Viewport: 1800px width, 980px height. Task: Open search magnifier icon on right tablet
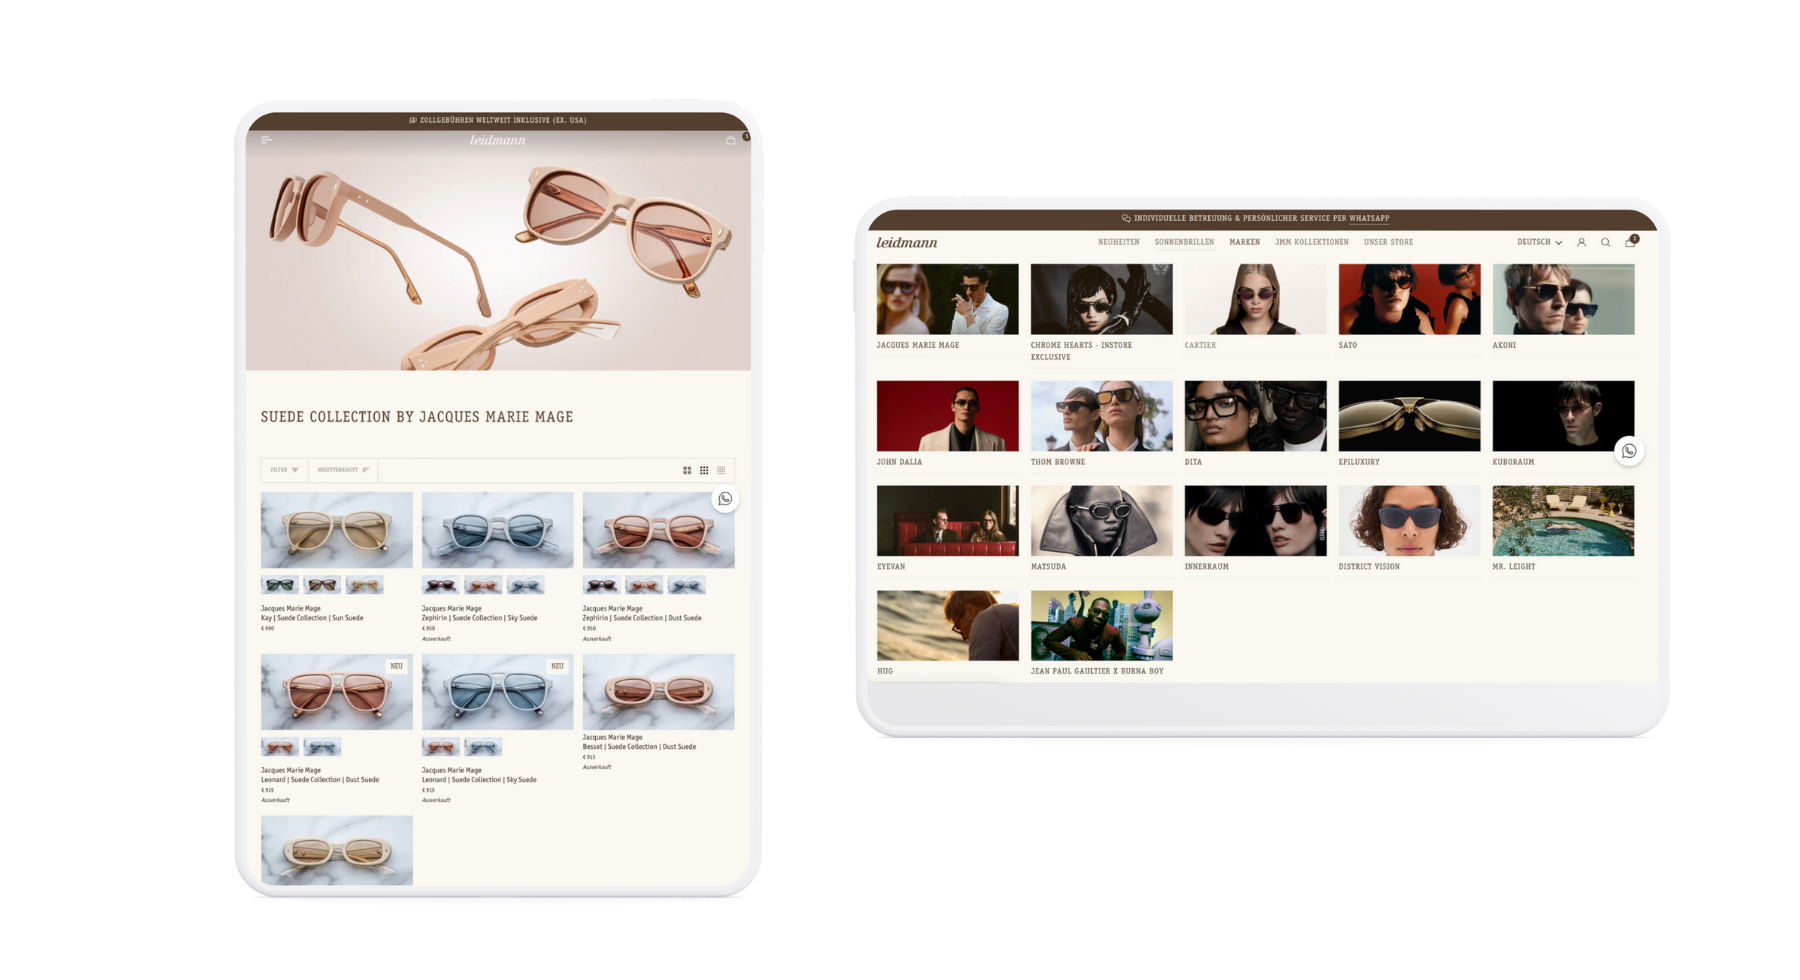coord(1605,242)
